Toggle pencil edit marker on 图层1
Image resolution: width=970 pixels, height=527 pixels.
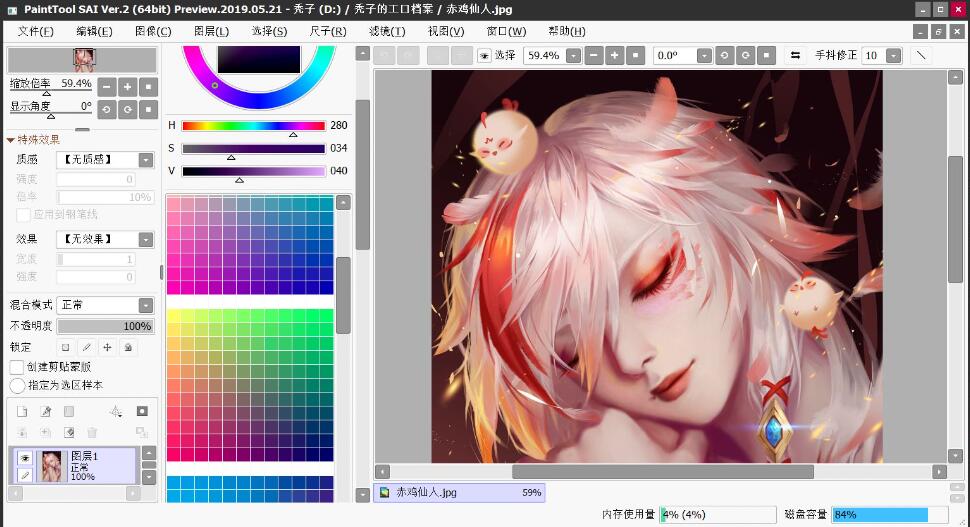point(25,475)
